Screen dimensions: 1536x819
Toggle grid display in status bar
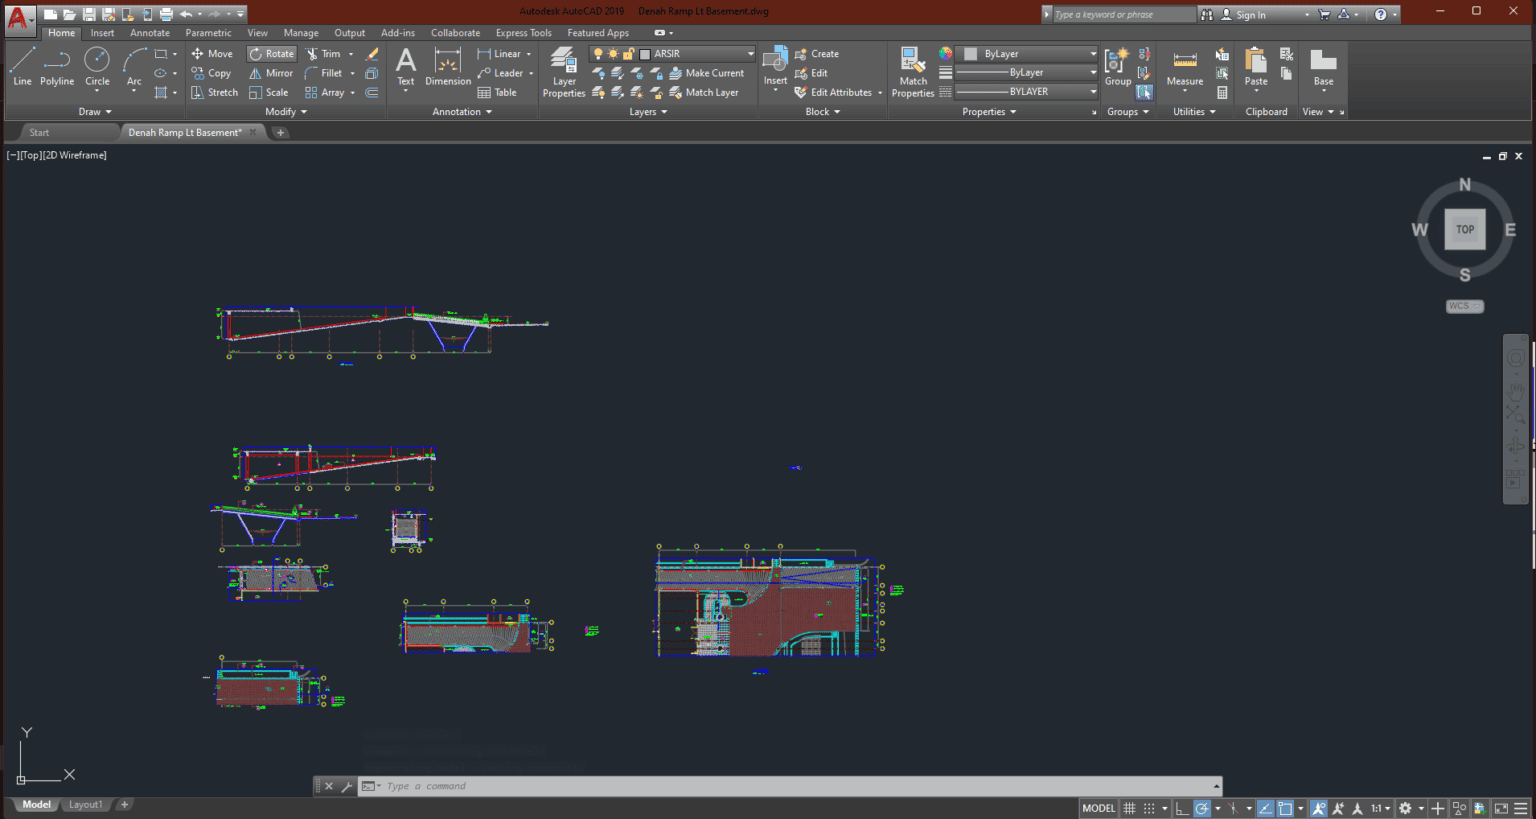point(1128,808)
